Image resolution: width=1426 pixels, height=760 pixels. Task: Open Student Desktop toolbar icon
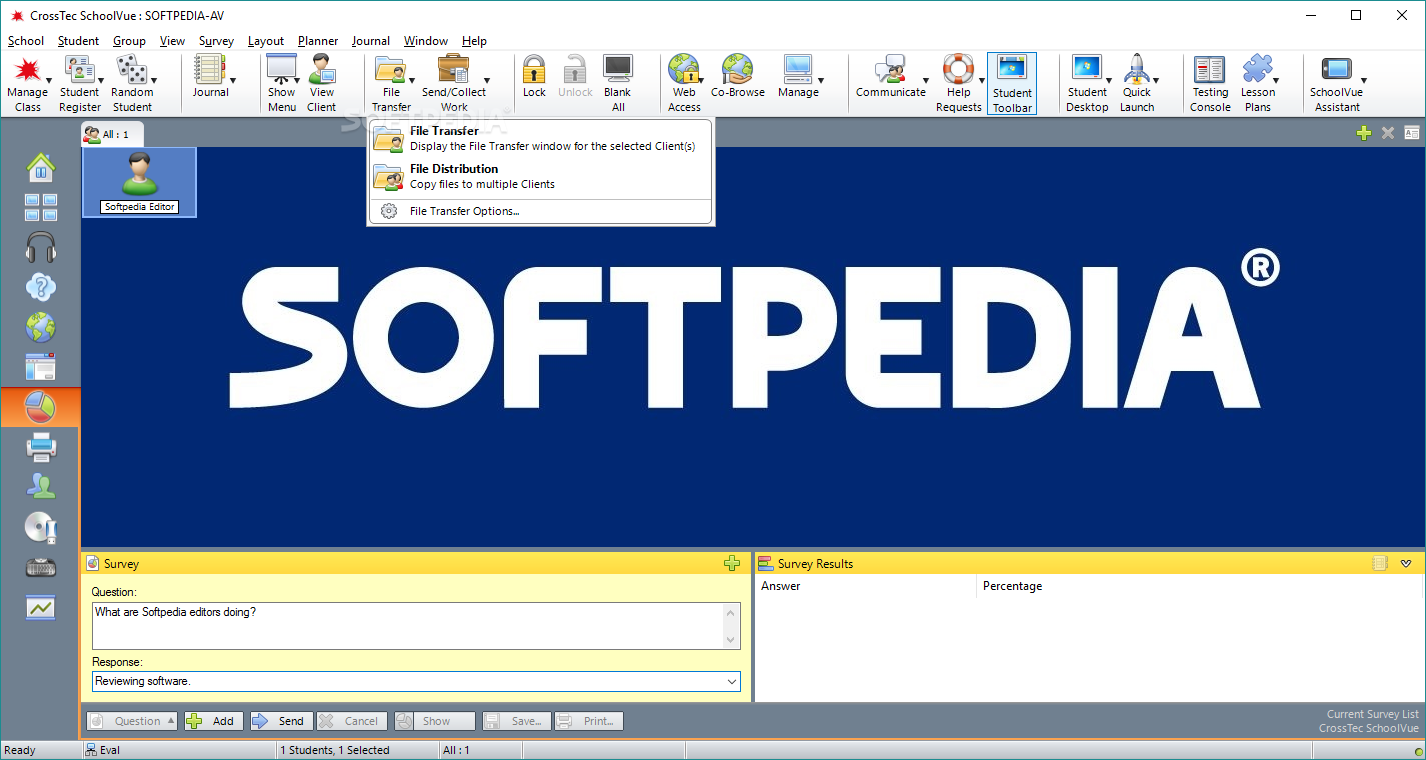coord(1086,70)
